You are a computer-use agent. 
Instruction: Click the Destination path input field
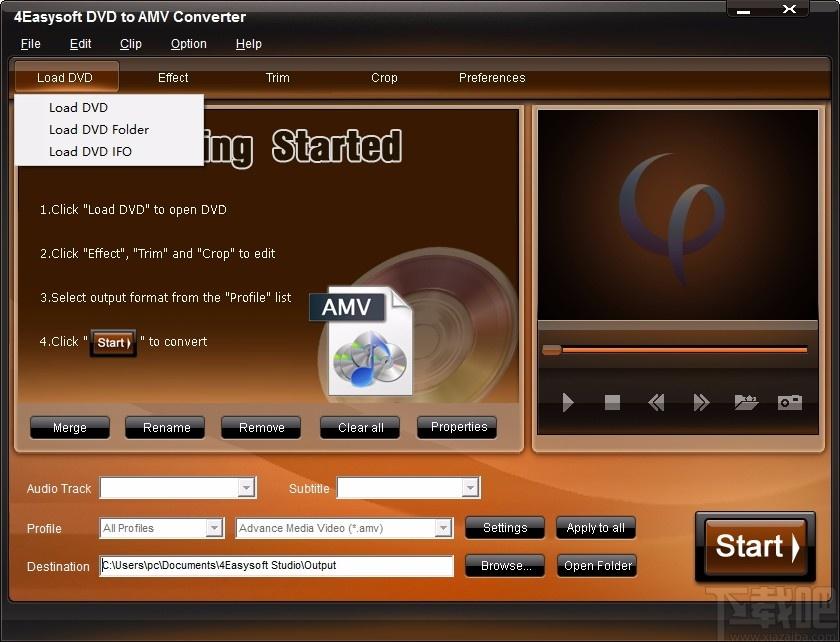276,565
